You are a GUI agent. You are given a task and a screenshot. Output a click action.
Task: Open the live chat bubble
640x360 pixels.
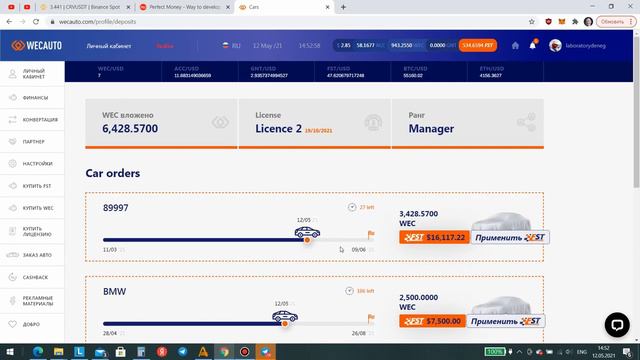(617, 325)
